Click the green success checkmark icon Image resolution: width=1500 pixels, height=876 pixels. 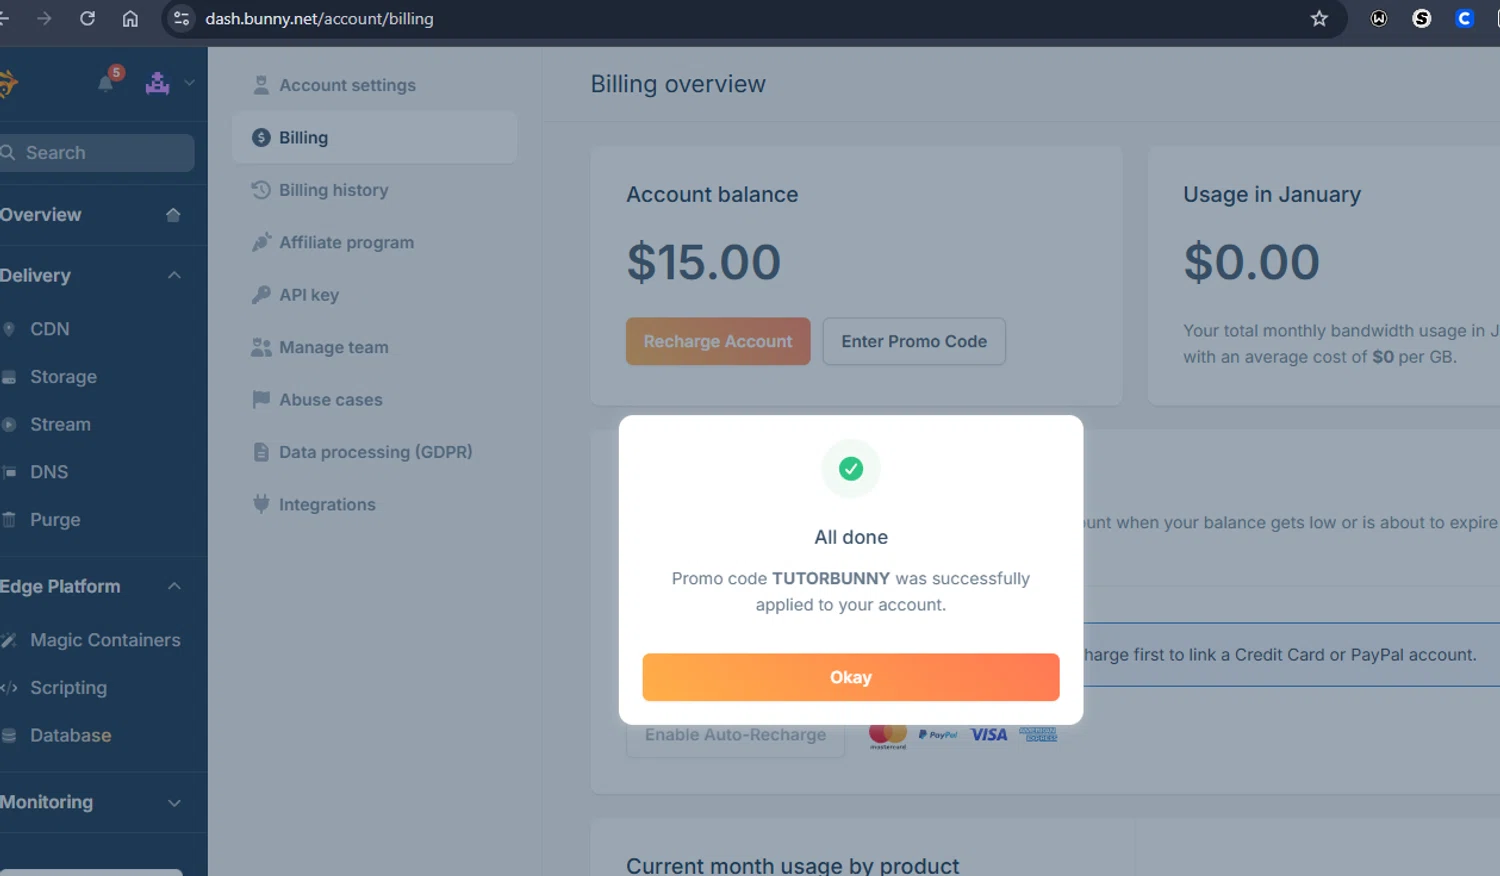click(x=851, y=468)
